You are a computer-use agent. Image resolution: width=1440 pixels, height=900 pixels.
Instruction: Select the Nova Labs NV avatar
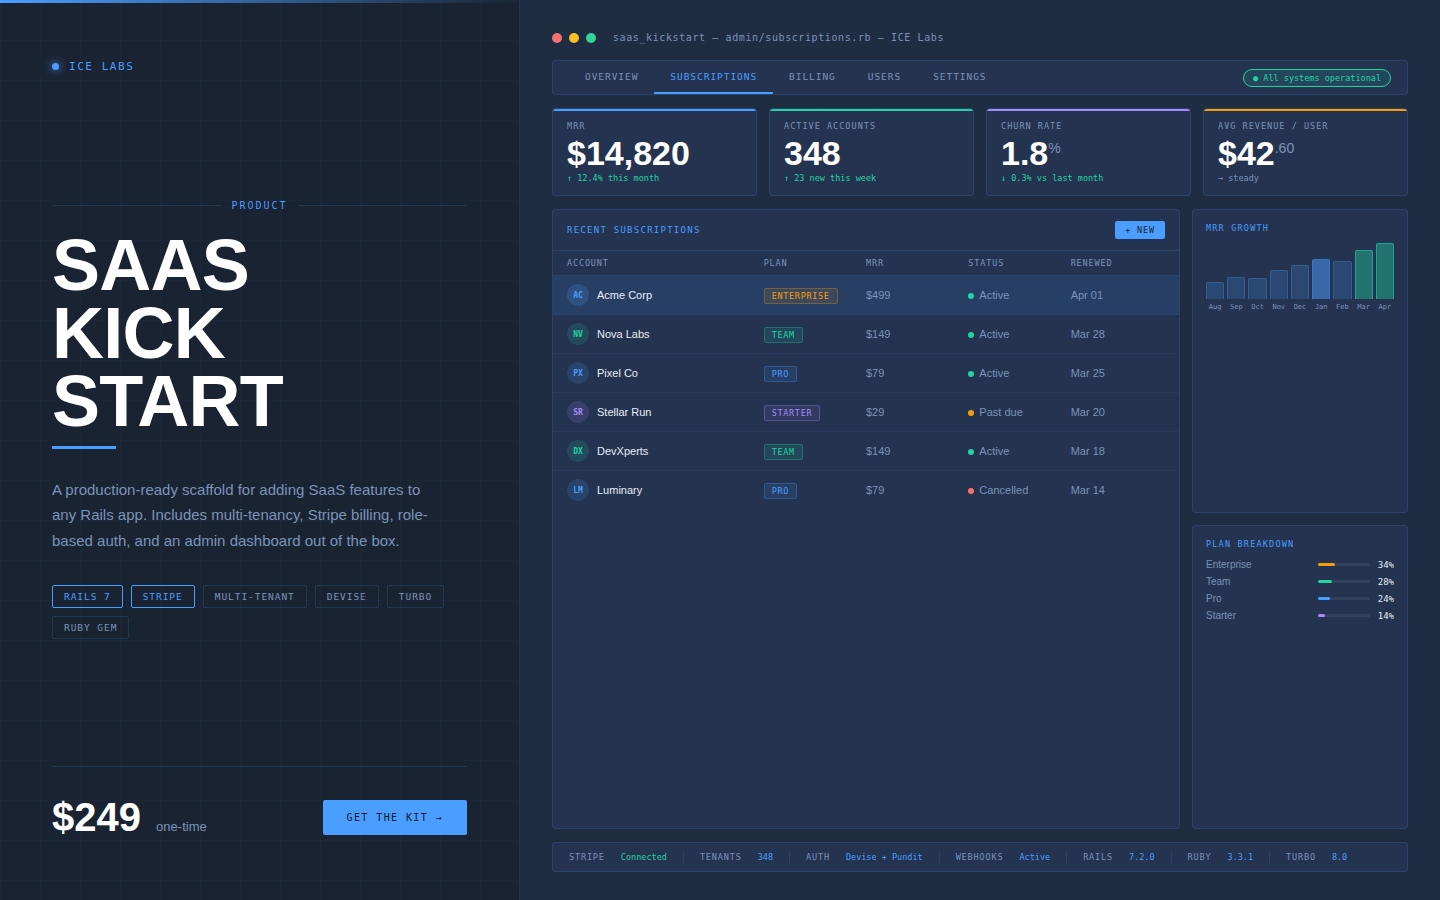pyautogui.click(x=578, y=334)
